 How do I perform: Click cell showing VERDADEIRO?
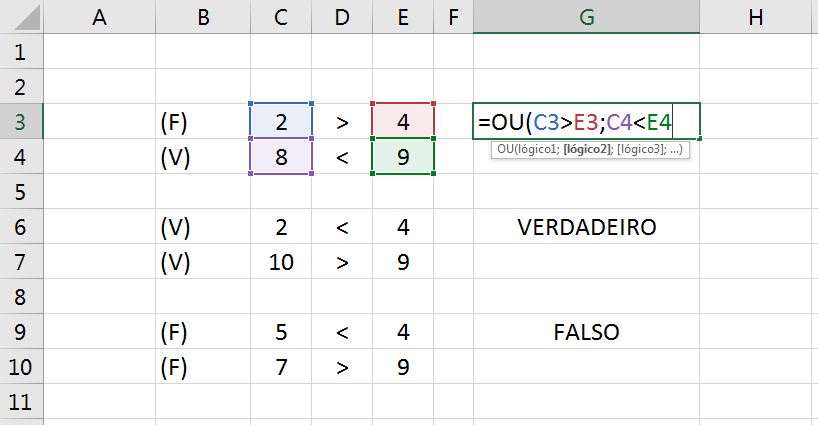coord(586,227)
